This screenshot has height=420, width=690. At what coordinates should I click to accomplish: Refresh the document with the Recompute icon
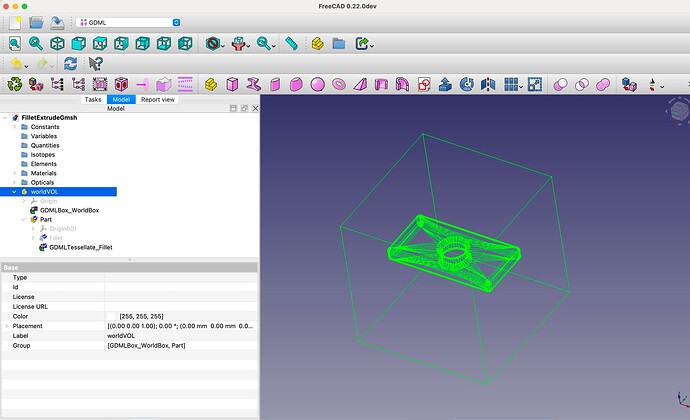coord(70,64)
